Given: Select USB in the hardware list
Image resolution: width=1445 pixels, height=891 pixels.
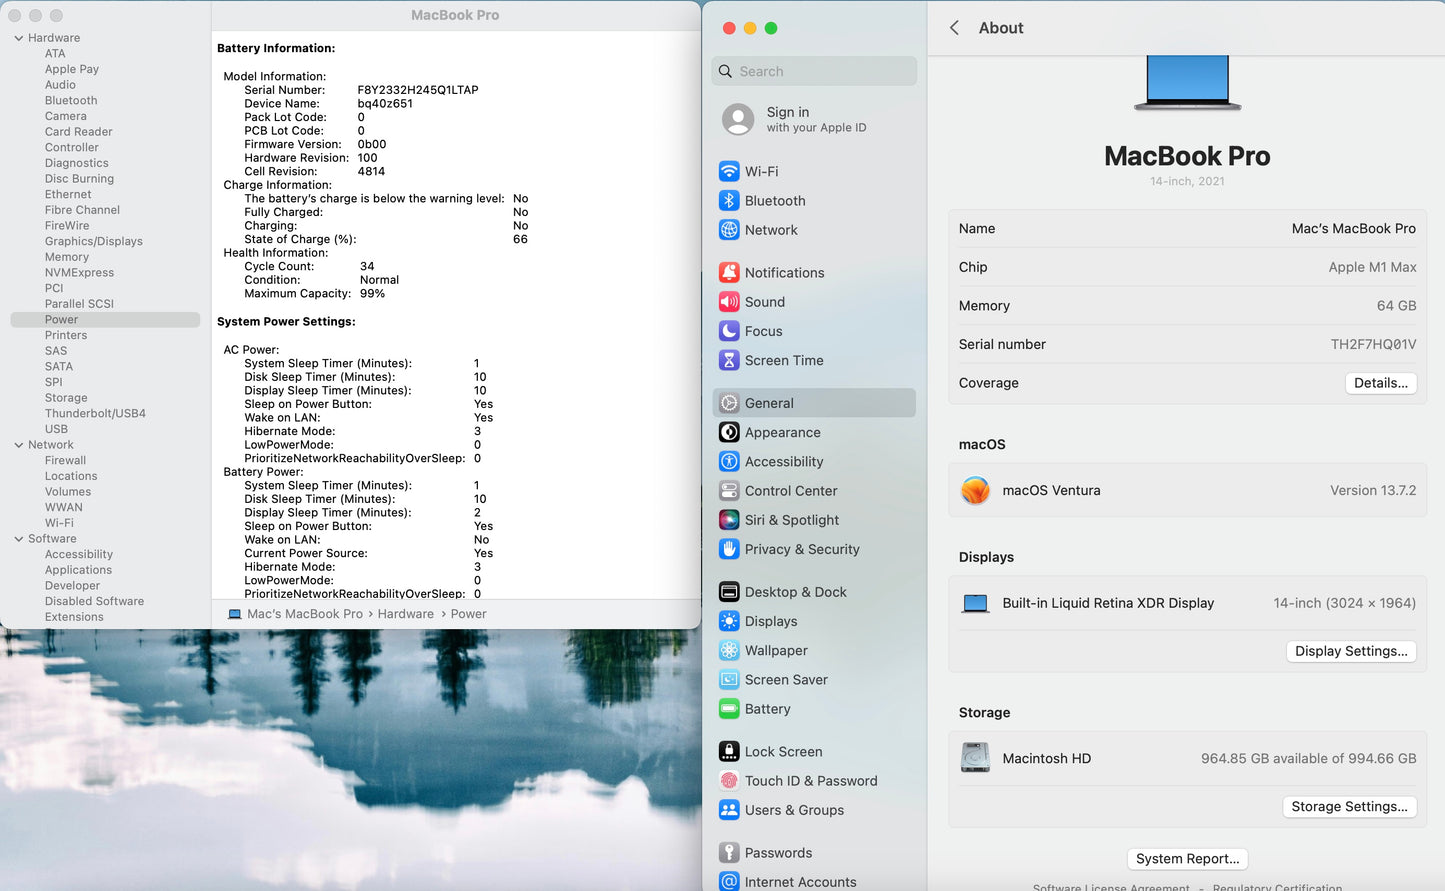Looking at the screenshot, I should click(x=56, y=429).
